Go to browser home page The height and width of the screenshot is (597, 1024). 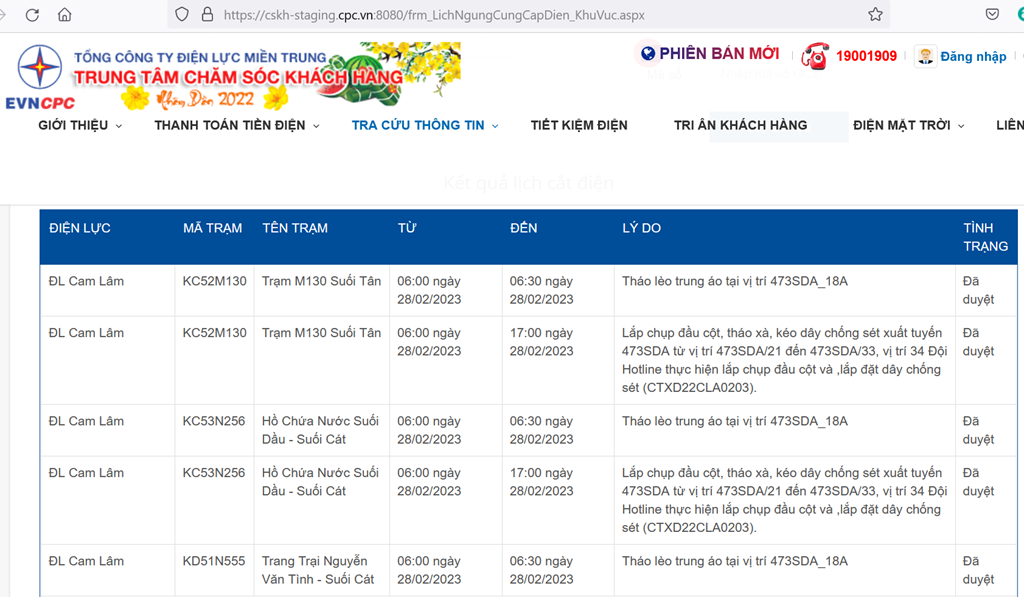[65, 15]
